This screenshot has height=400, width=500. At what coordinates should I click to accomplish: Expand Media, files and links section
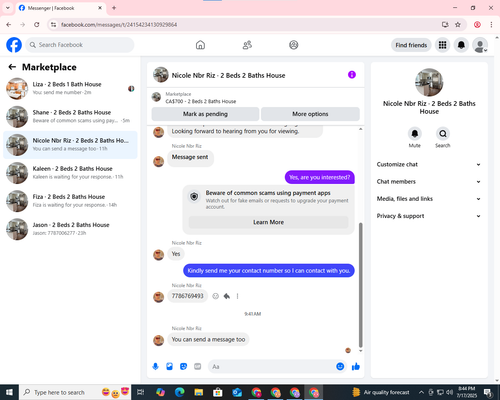[x=429, y=199]
